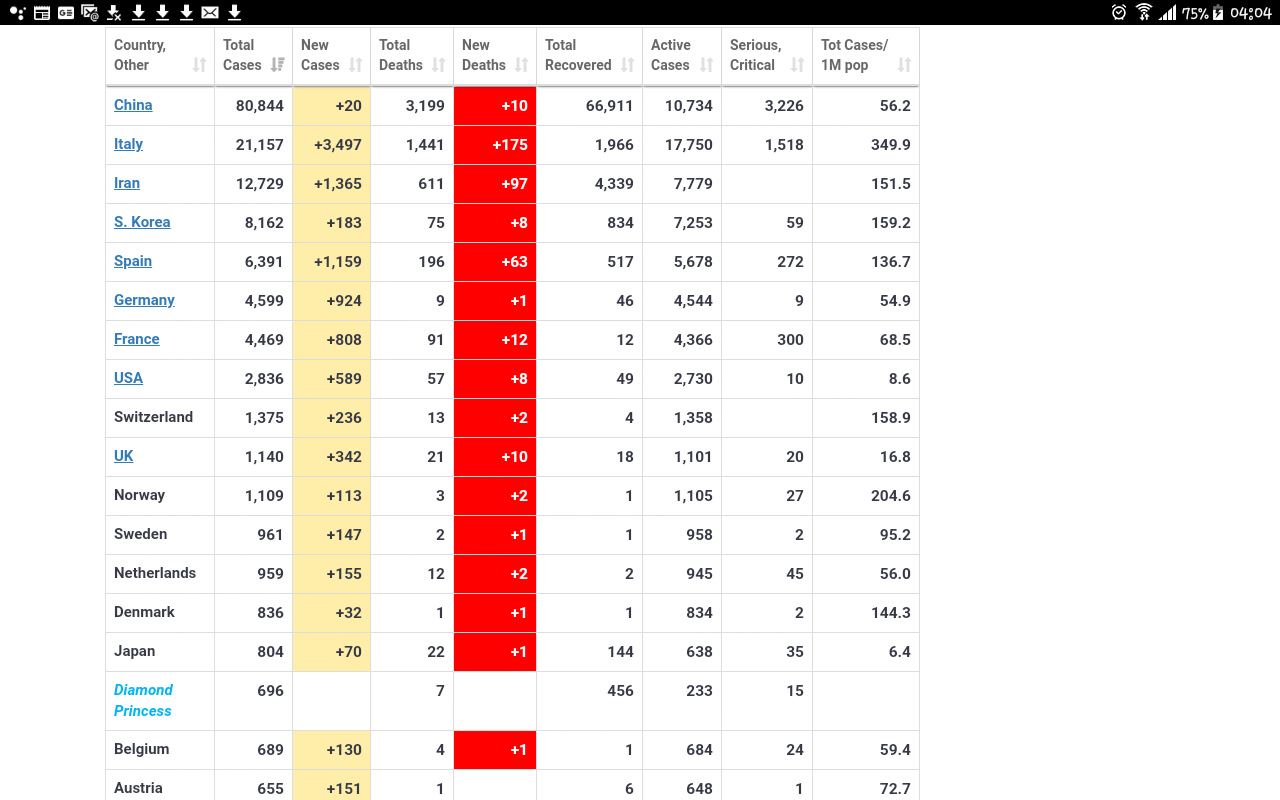Tap the envelope mail notification icon
Image resolution: width=1280 pixels, height=800 pixels.
point(210,12)
